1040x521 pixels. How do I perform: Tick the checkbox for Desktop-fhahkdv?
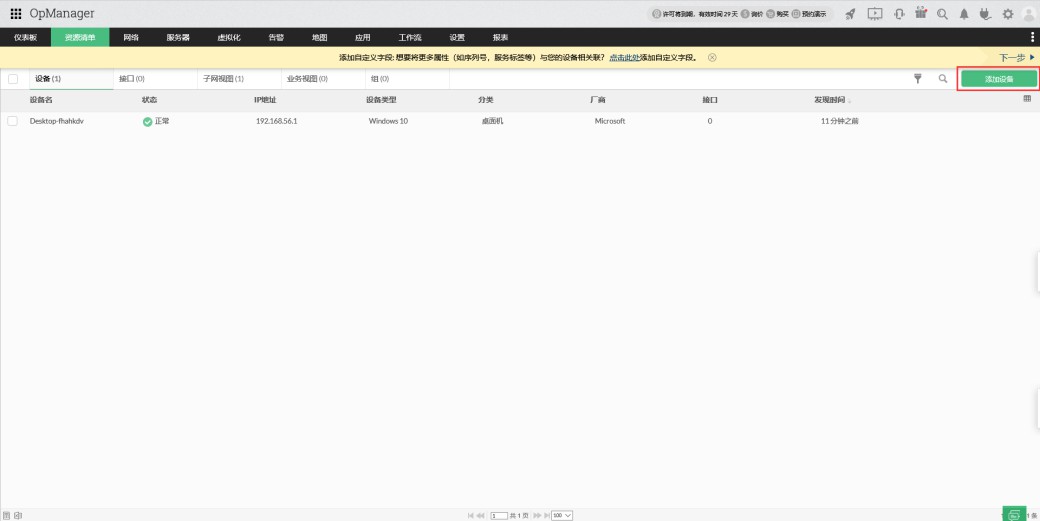[x=12, y=121]
